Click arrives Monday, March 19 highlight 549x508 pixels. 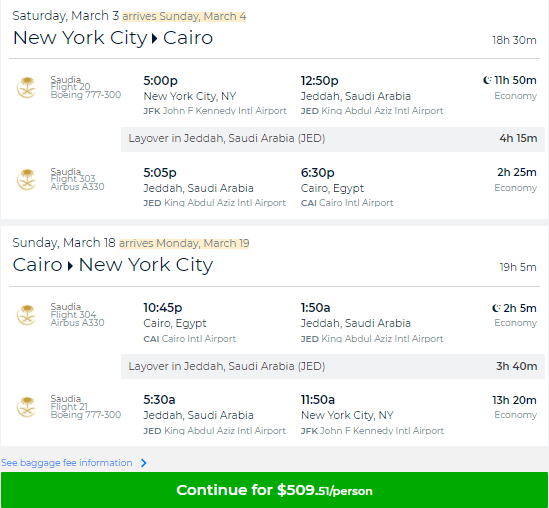pyautogui.click(x=184, y=243)
